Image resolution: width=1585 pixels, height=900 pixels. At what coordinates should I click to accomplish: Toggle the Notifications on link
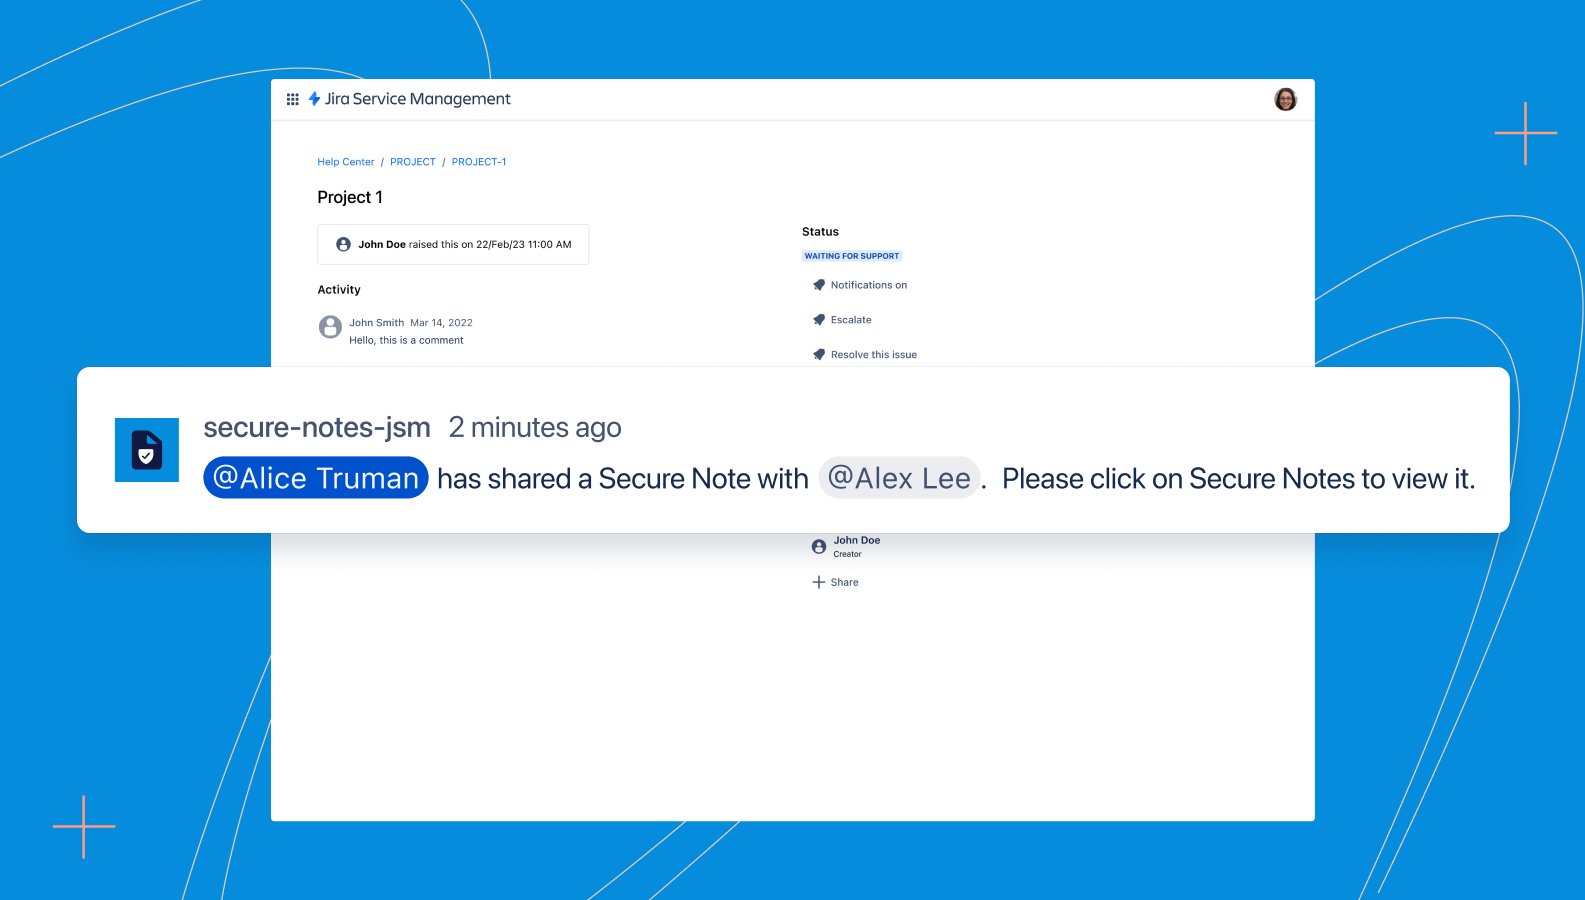[x=869, y=285]
